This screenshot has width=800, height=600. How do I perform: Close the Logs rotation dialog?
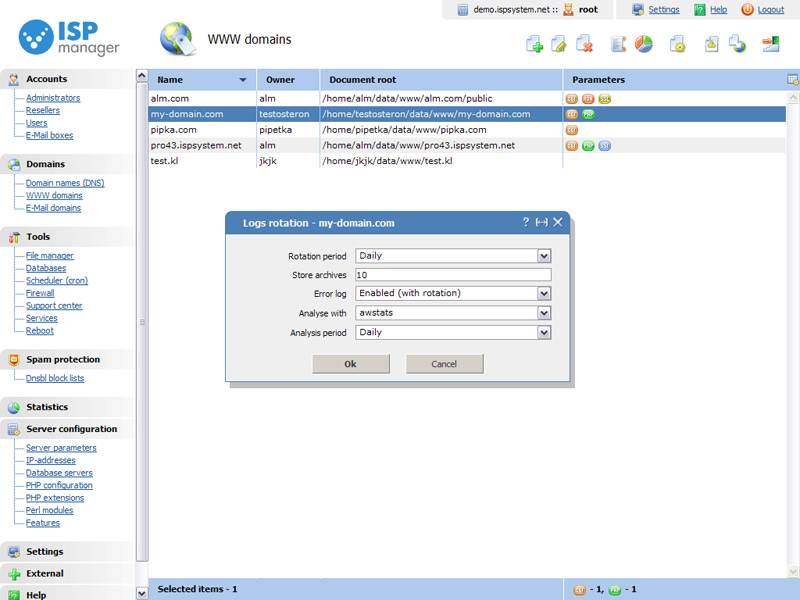(558, 222)
